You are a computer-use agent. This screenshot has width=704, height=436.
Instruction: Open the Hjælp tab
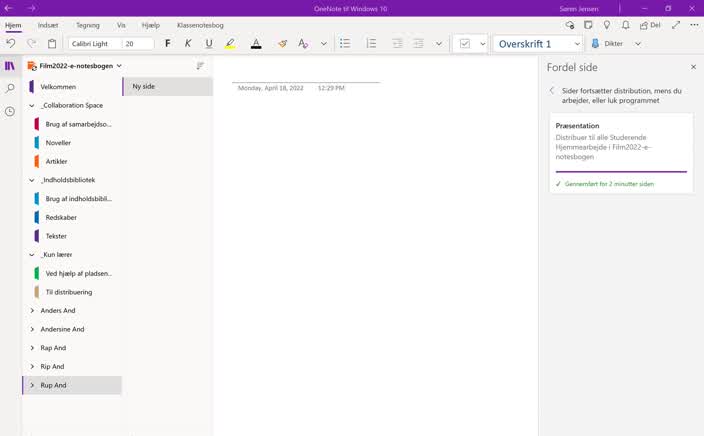[150, 25]
